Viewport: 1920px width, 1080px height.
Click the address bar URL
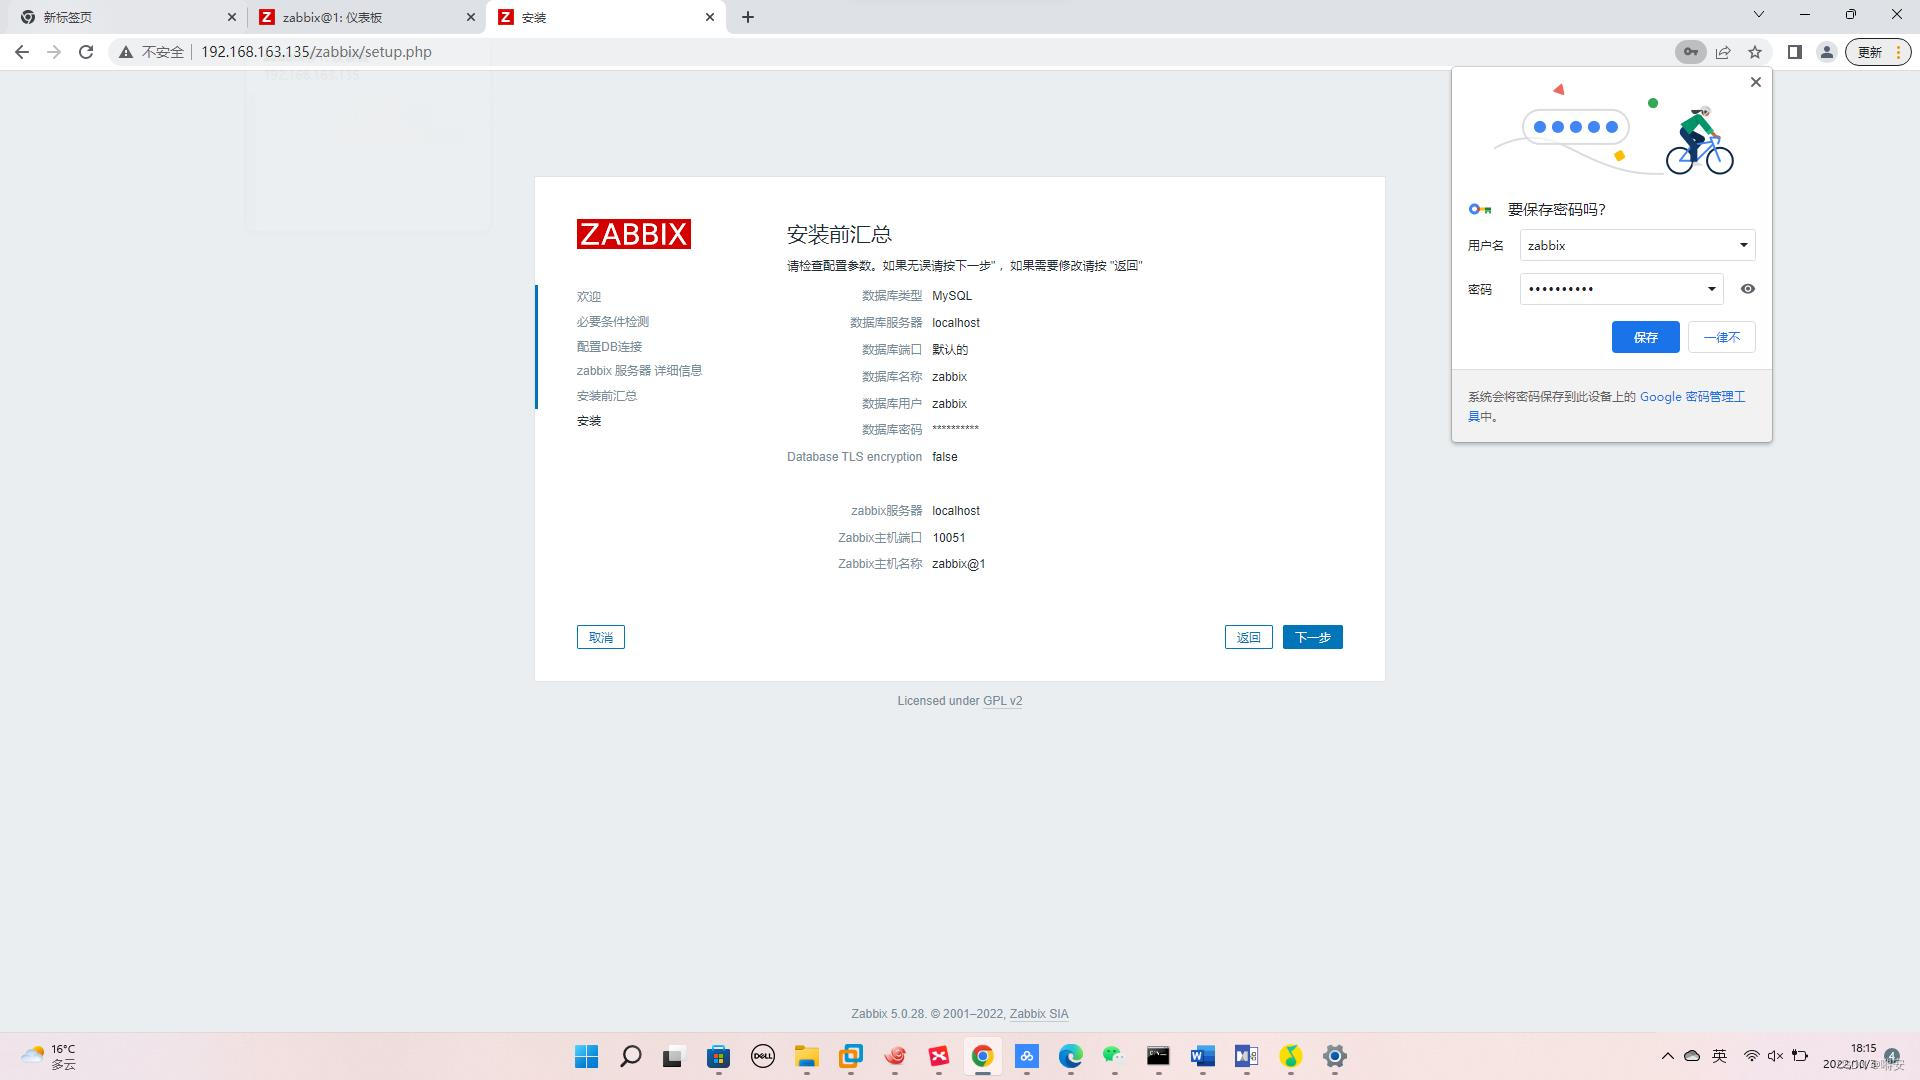coord(316,52)
